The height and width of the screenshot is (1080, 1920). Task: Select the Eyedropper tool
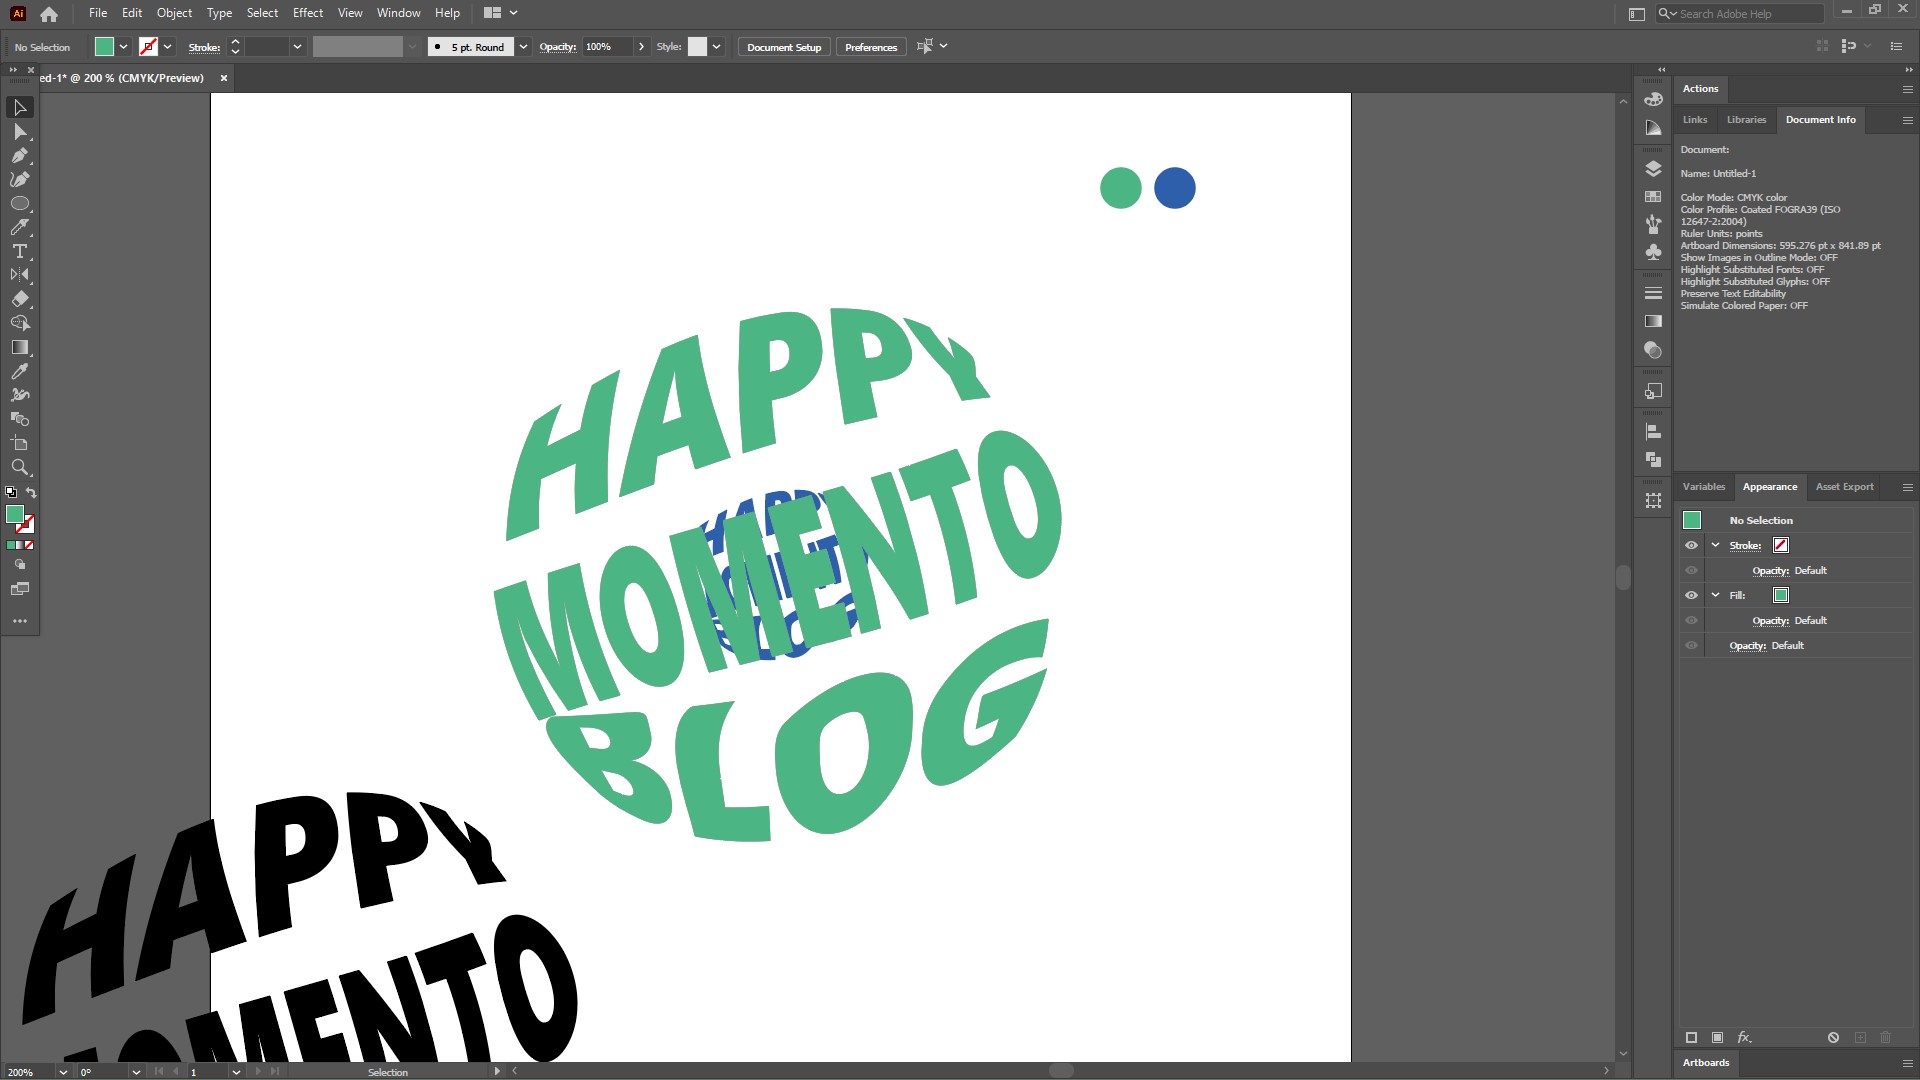[20, 371]
